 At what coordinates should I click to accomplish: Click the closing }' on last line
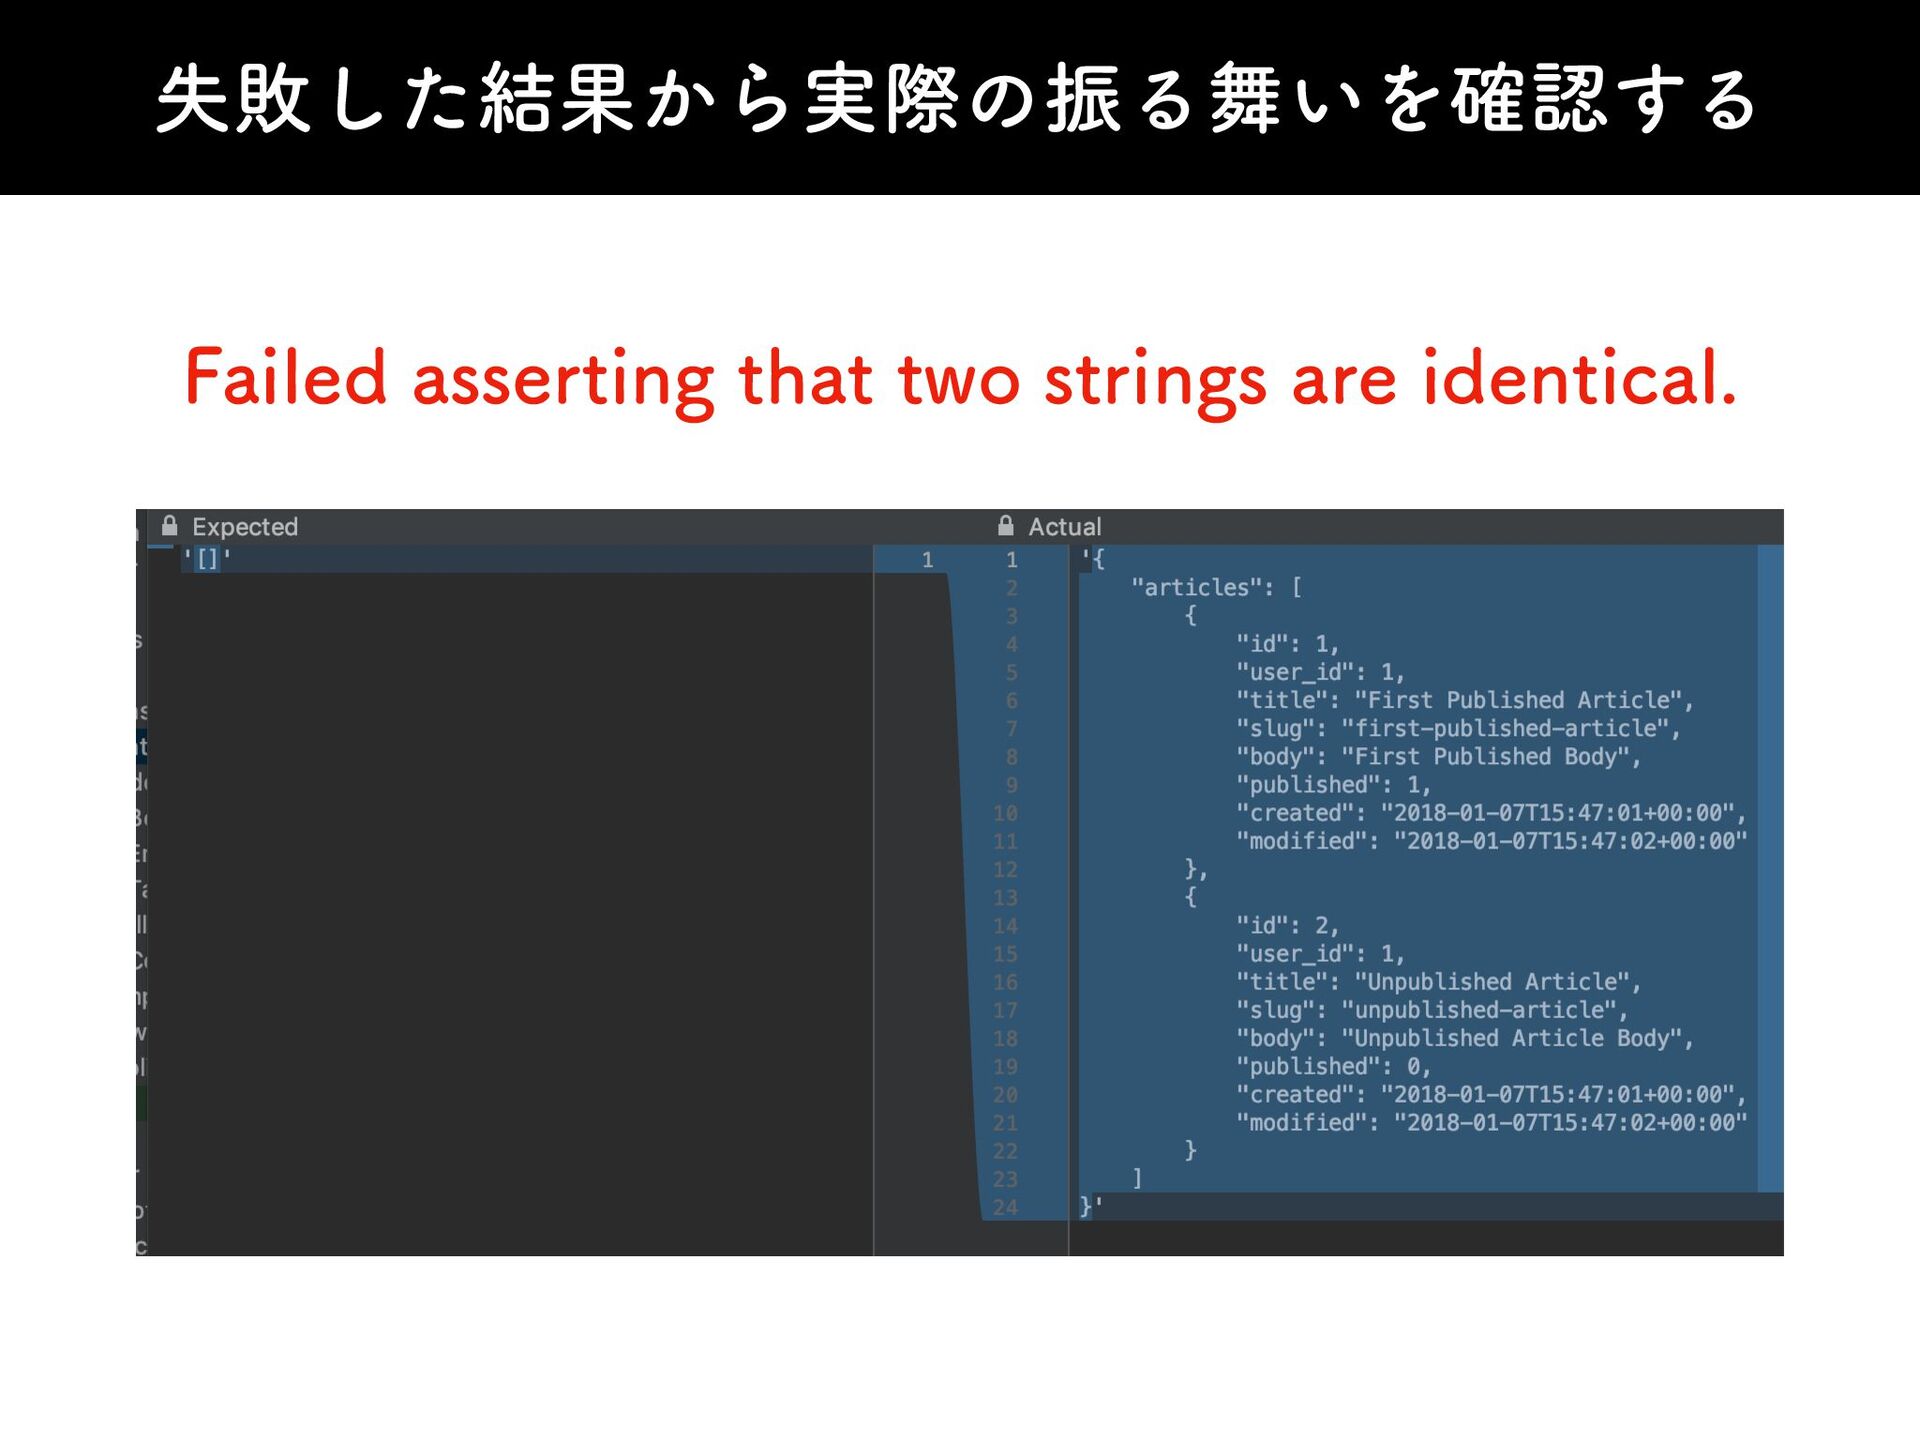click(1091, 1207)
